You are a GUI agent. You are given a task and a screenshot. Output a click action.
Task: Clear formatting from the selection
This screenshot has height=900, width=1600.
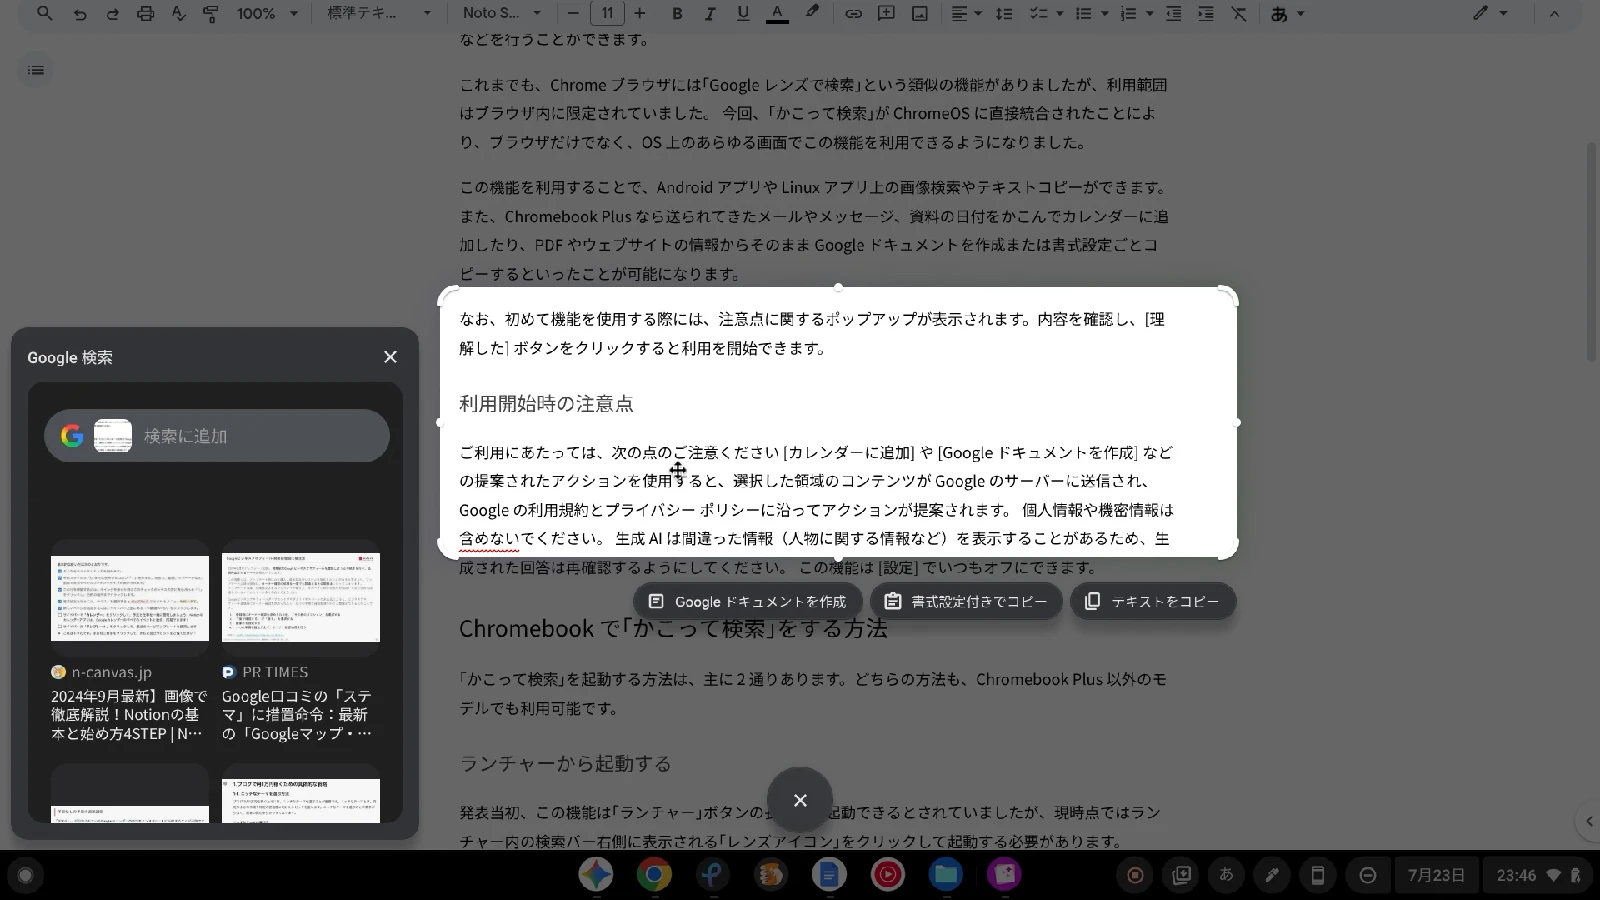(1239, 13)
